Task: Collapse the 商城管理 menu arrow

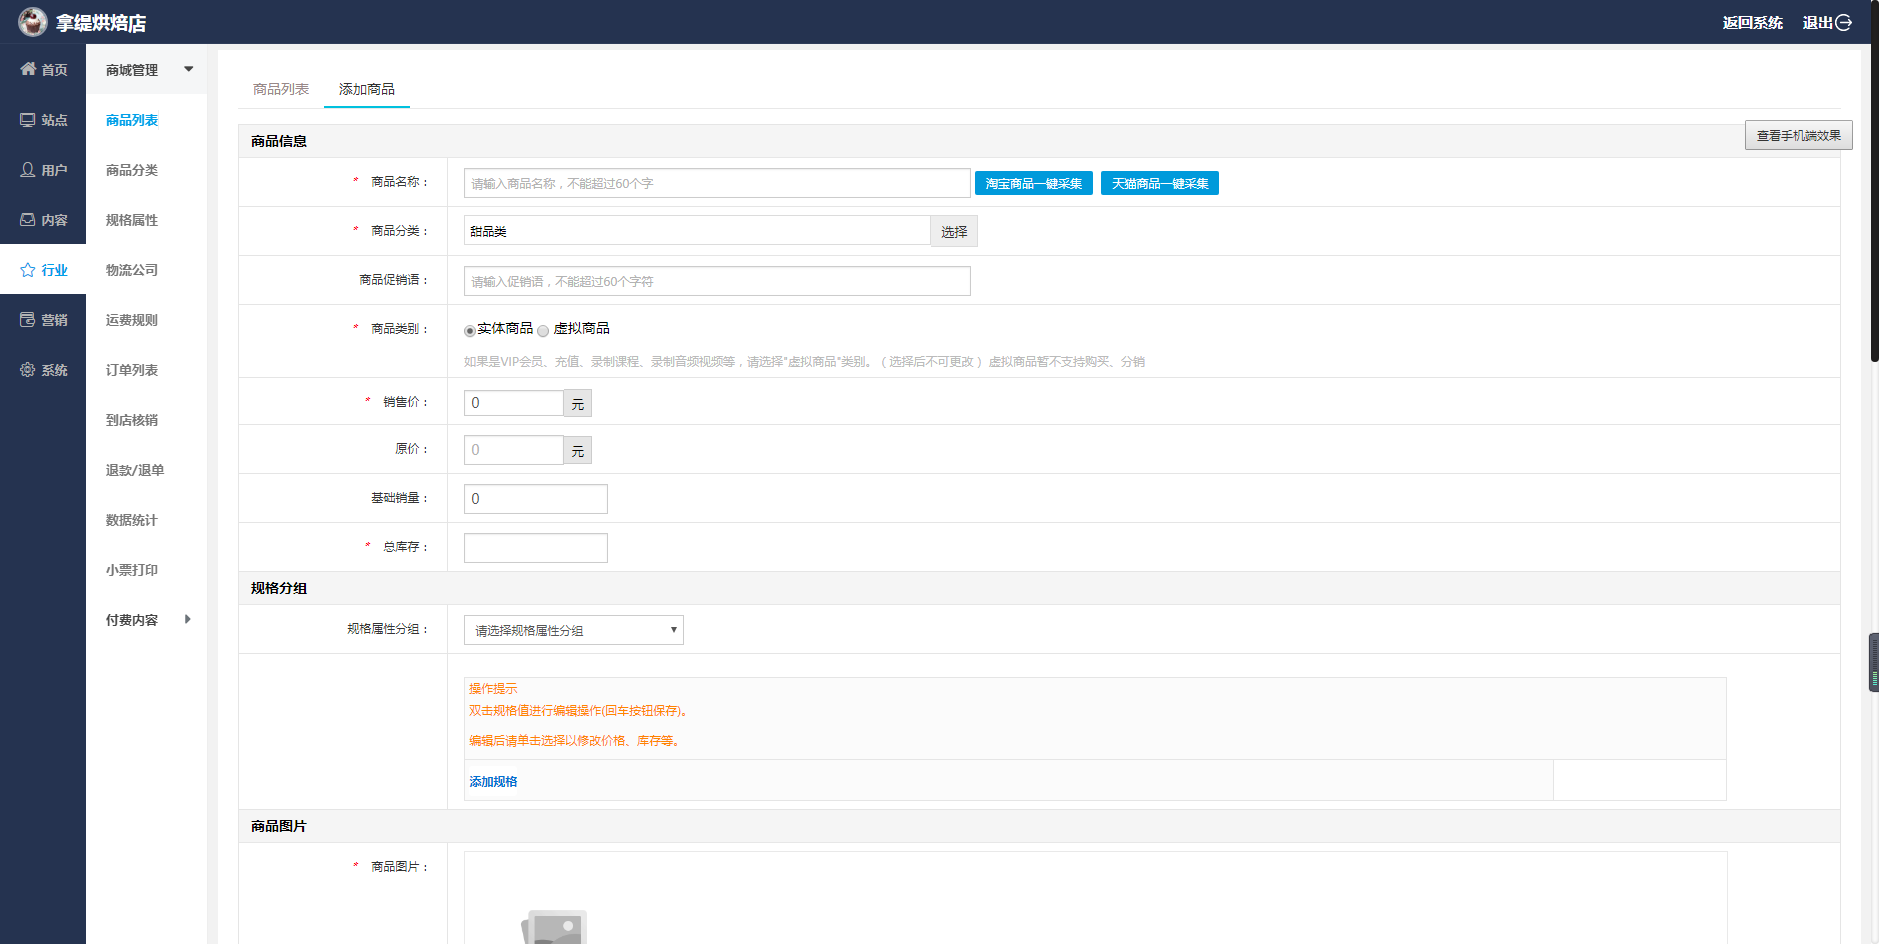Action: point(188,69)
